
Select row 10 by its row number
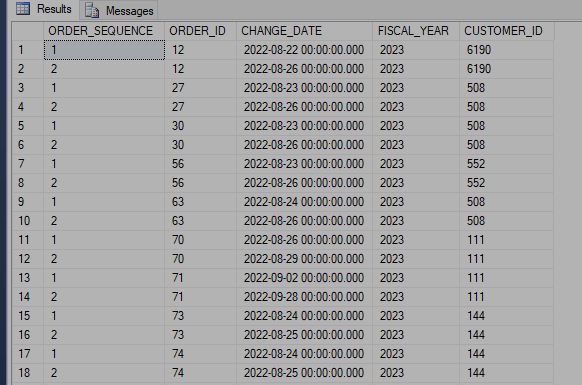(x=28, y=221)
